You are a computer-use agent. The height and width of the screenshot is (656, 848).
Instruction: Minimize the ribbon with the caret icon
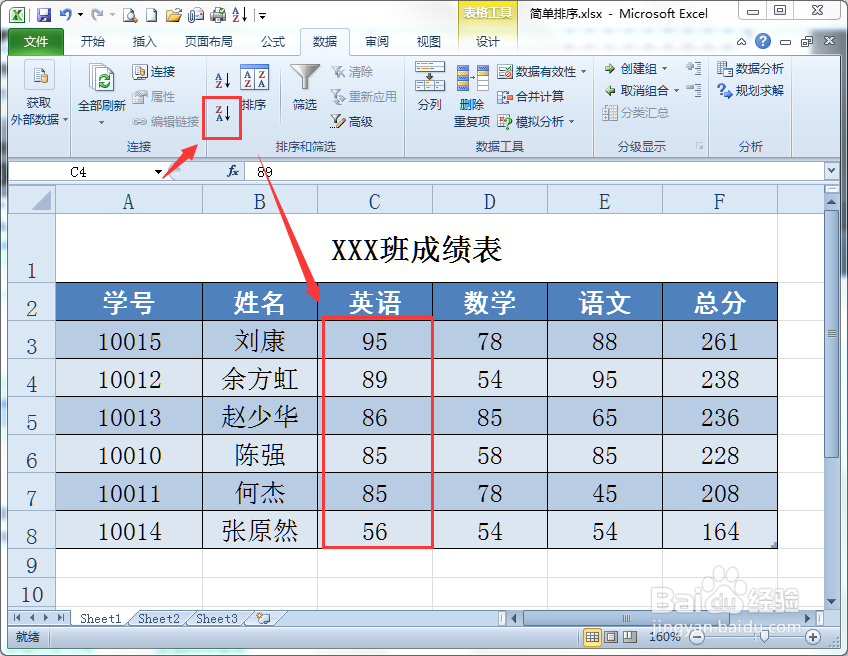741,42
